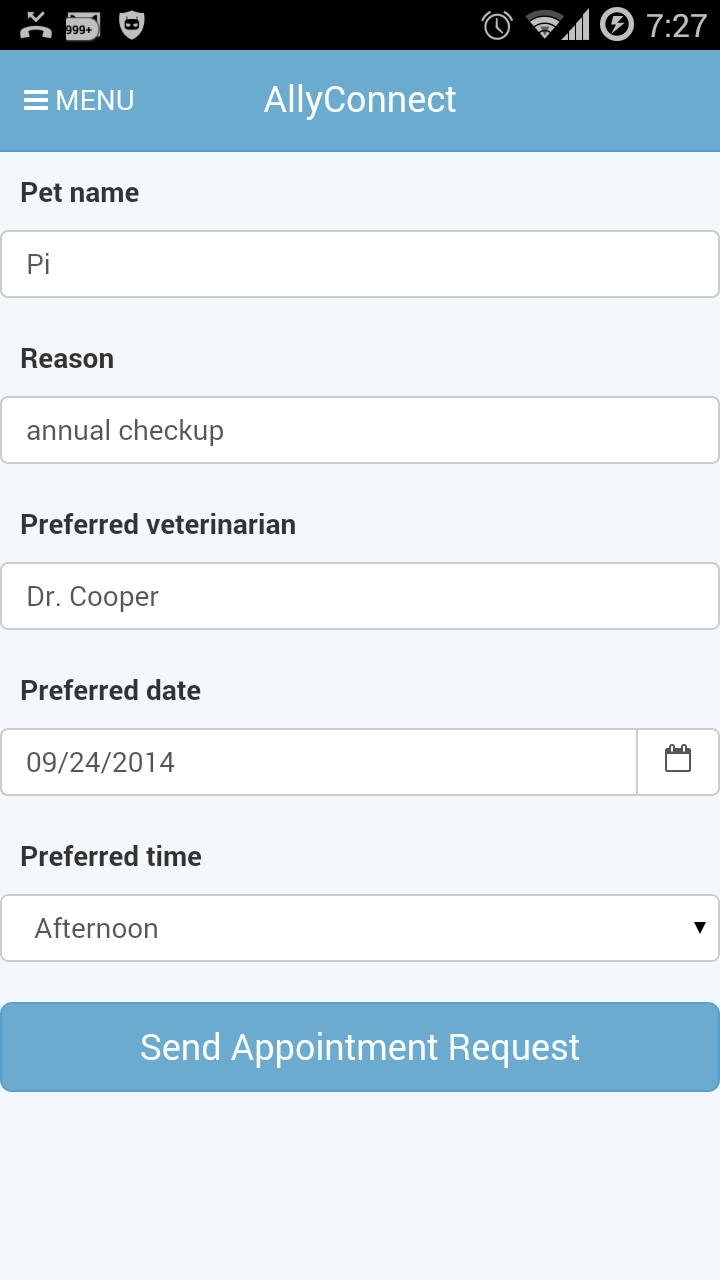Screen dimensions: 720x1280
Task: Tap the cellular signal bars icon
Action: (x=577, y=25)
